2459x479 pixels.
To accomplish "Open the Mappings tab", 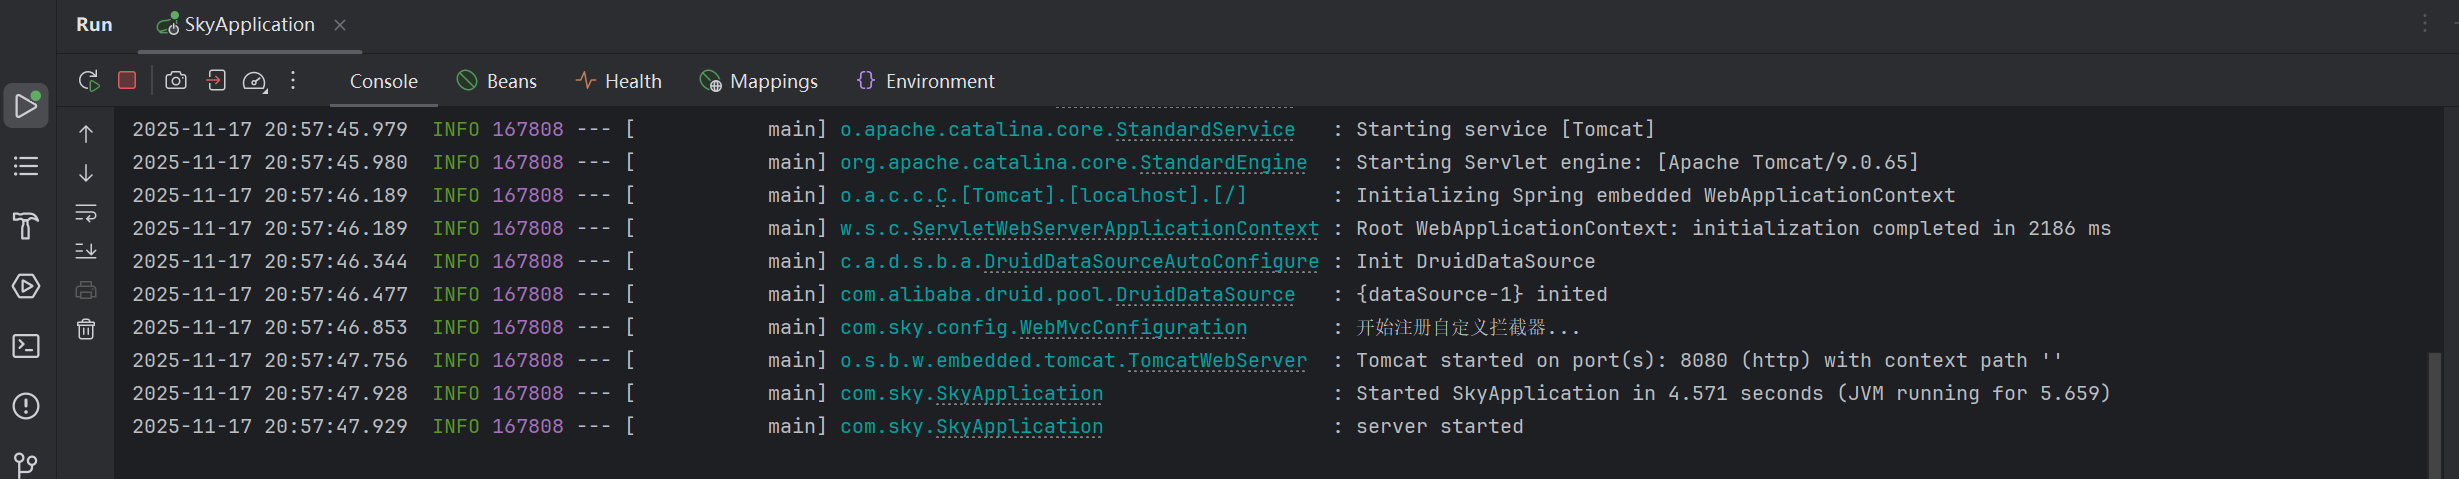I will pyautogui.click(x=759, y=81).
